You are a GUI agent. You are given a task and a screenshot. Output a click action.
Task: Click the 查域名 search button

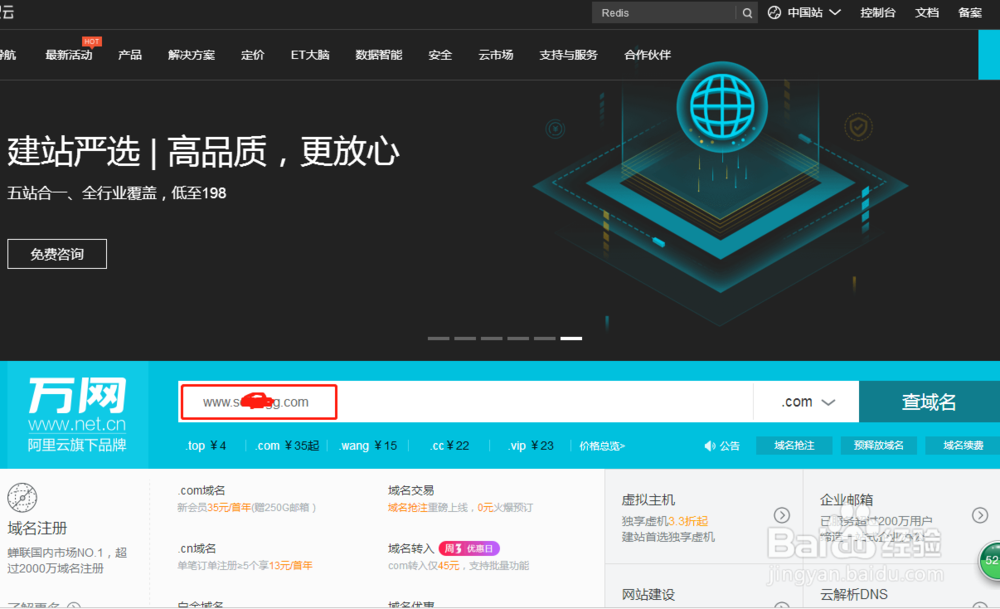928,401
